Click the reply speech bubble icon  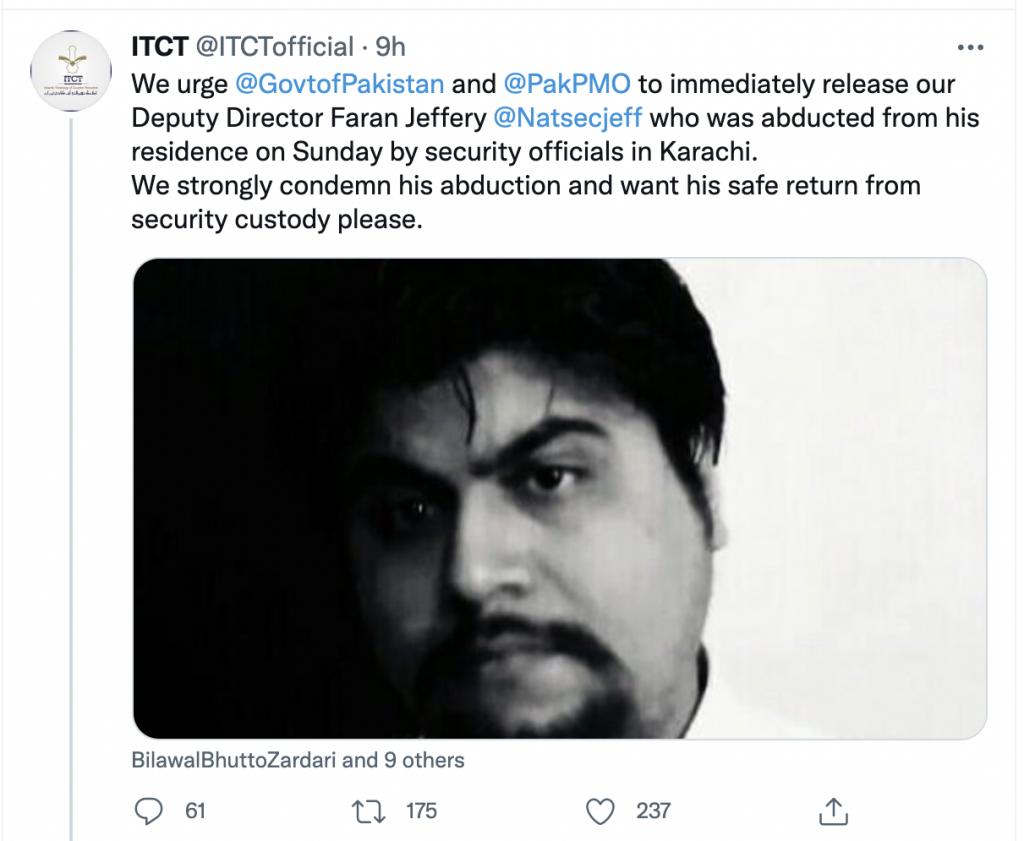147,809
